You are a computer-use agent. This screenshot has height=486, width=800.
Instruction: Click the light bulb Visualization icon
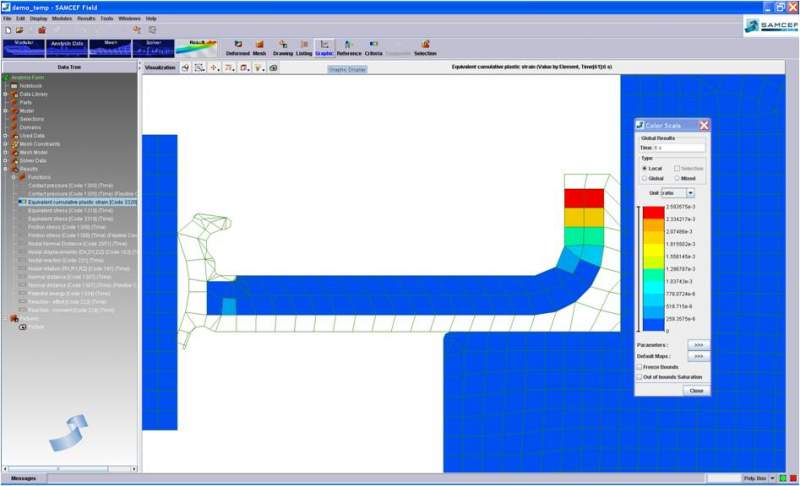259,67
